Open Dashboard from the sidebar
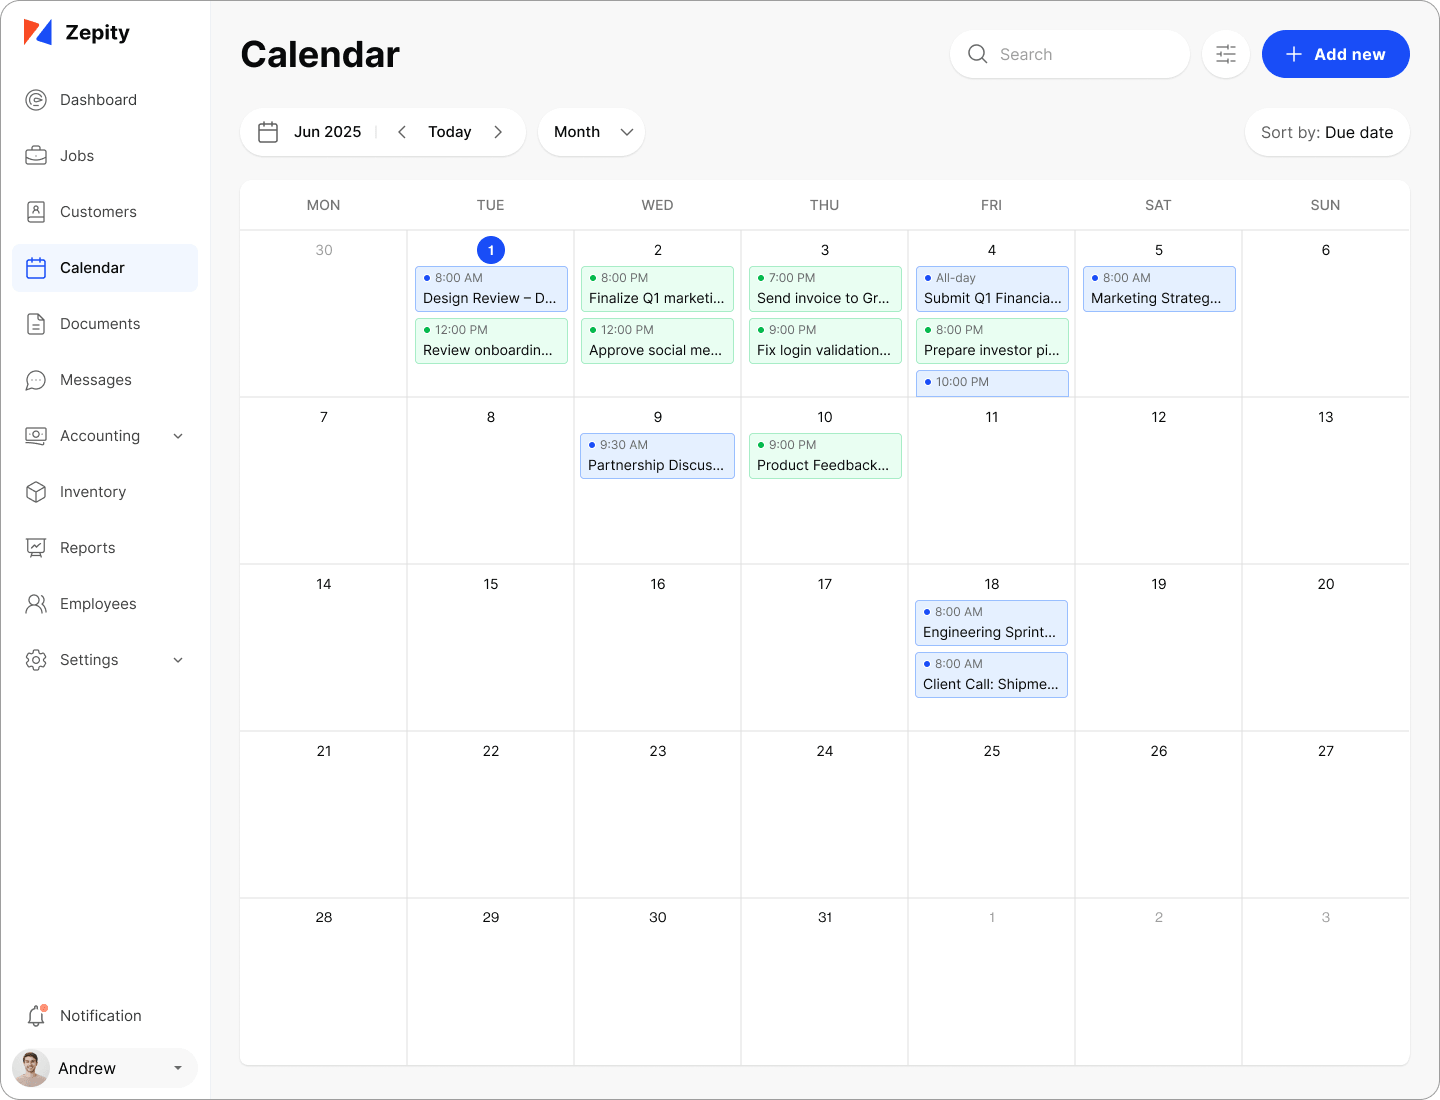 [x=98, y=100]
